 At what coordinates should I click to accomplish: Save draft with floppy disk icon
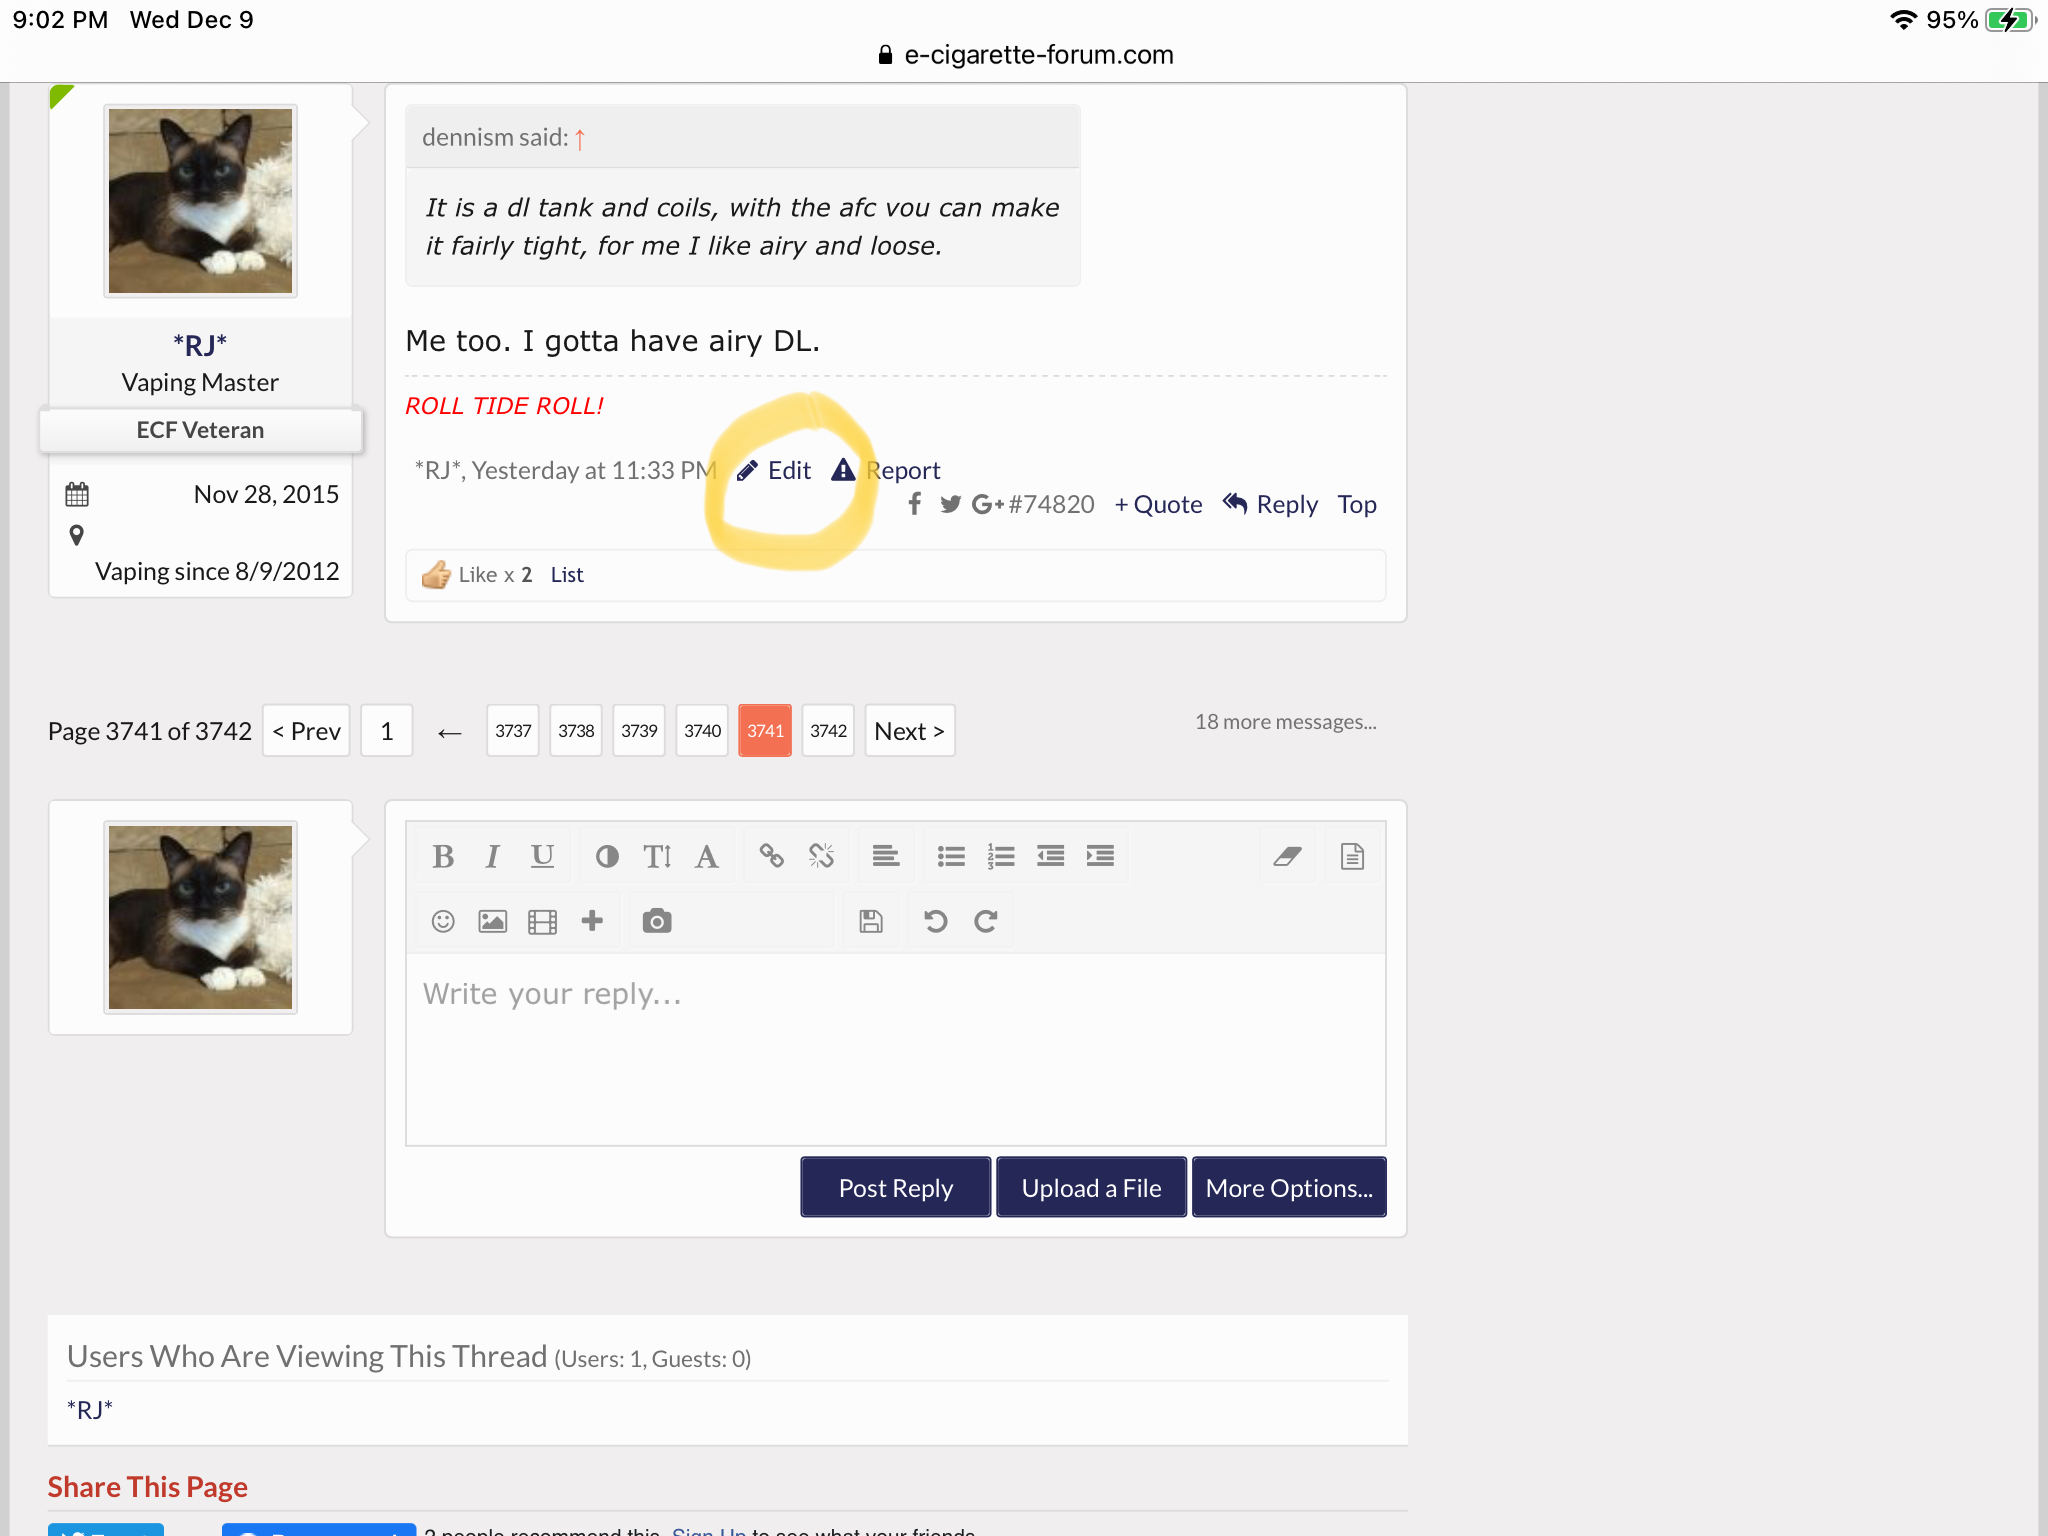871,921
